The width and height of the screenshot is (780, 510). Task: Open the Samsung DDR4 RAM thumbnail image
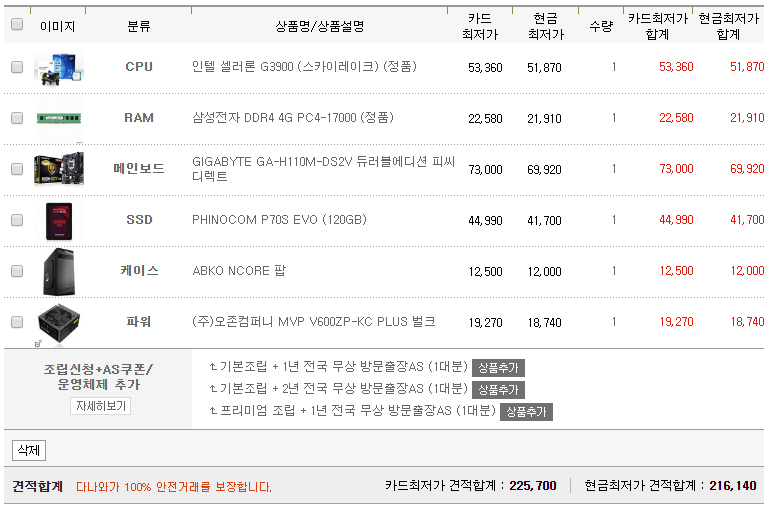tap(59, 118)
